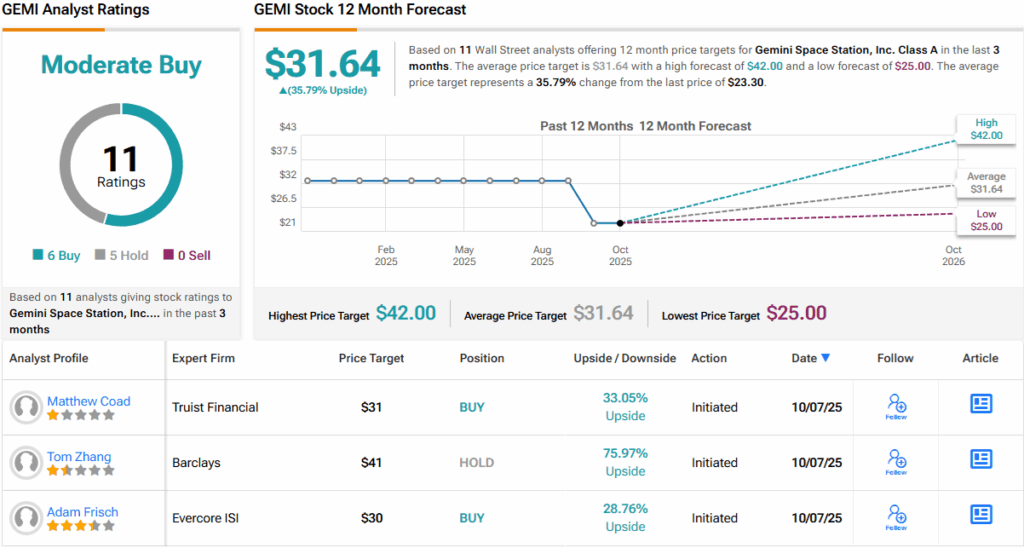Click Tom Zhang's profile avatar
The image size is (1024, 548).
point(25,463)
